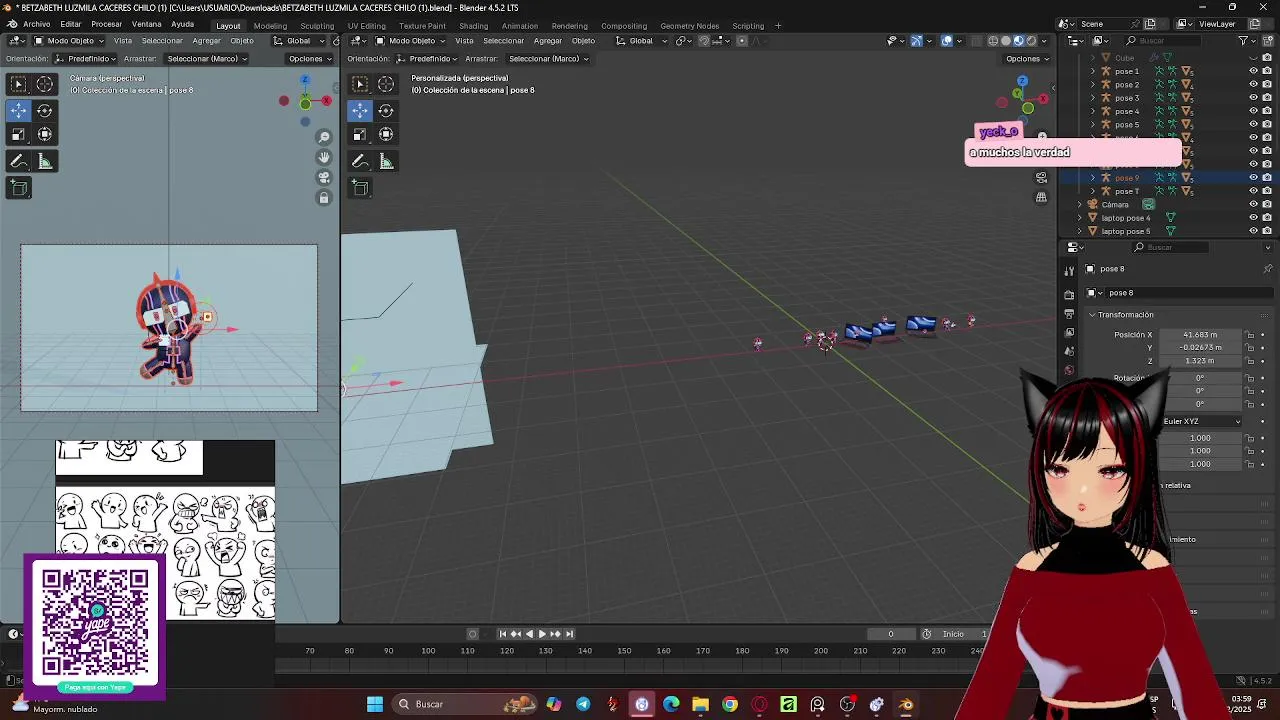Image resolution: width=1280 pixels, height=720 pixels.
Task: Select the Measure tool in right viewport
Action: coord(386,161)
